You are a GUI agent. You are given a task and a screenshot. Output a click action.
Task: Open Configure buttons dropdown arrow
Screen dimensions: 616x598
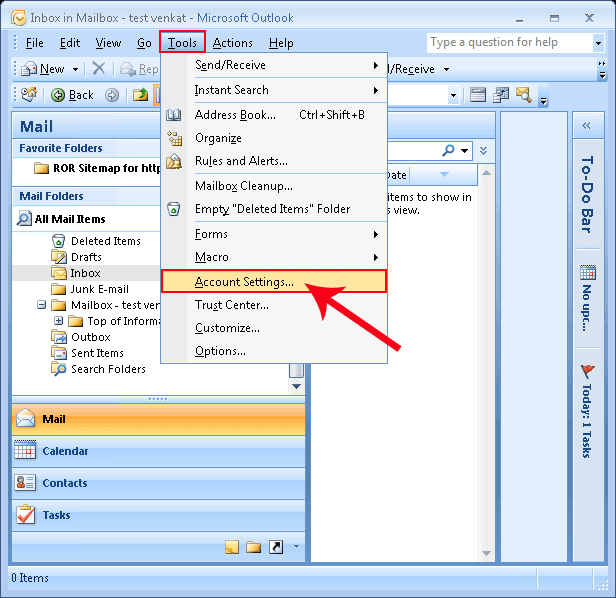(296, 546)
